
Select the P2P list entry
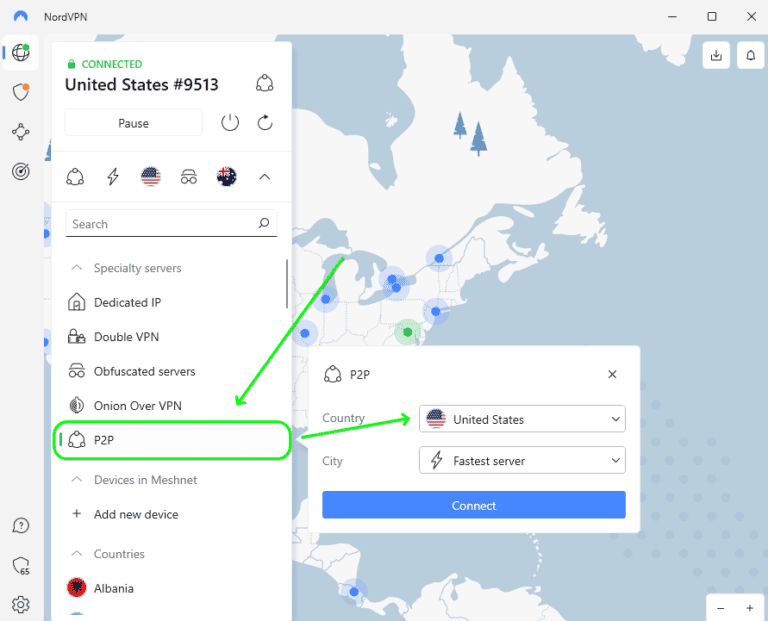pos(171,440)
